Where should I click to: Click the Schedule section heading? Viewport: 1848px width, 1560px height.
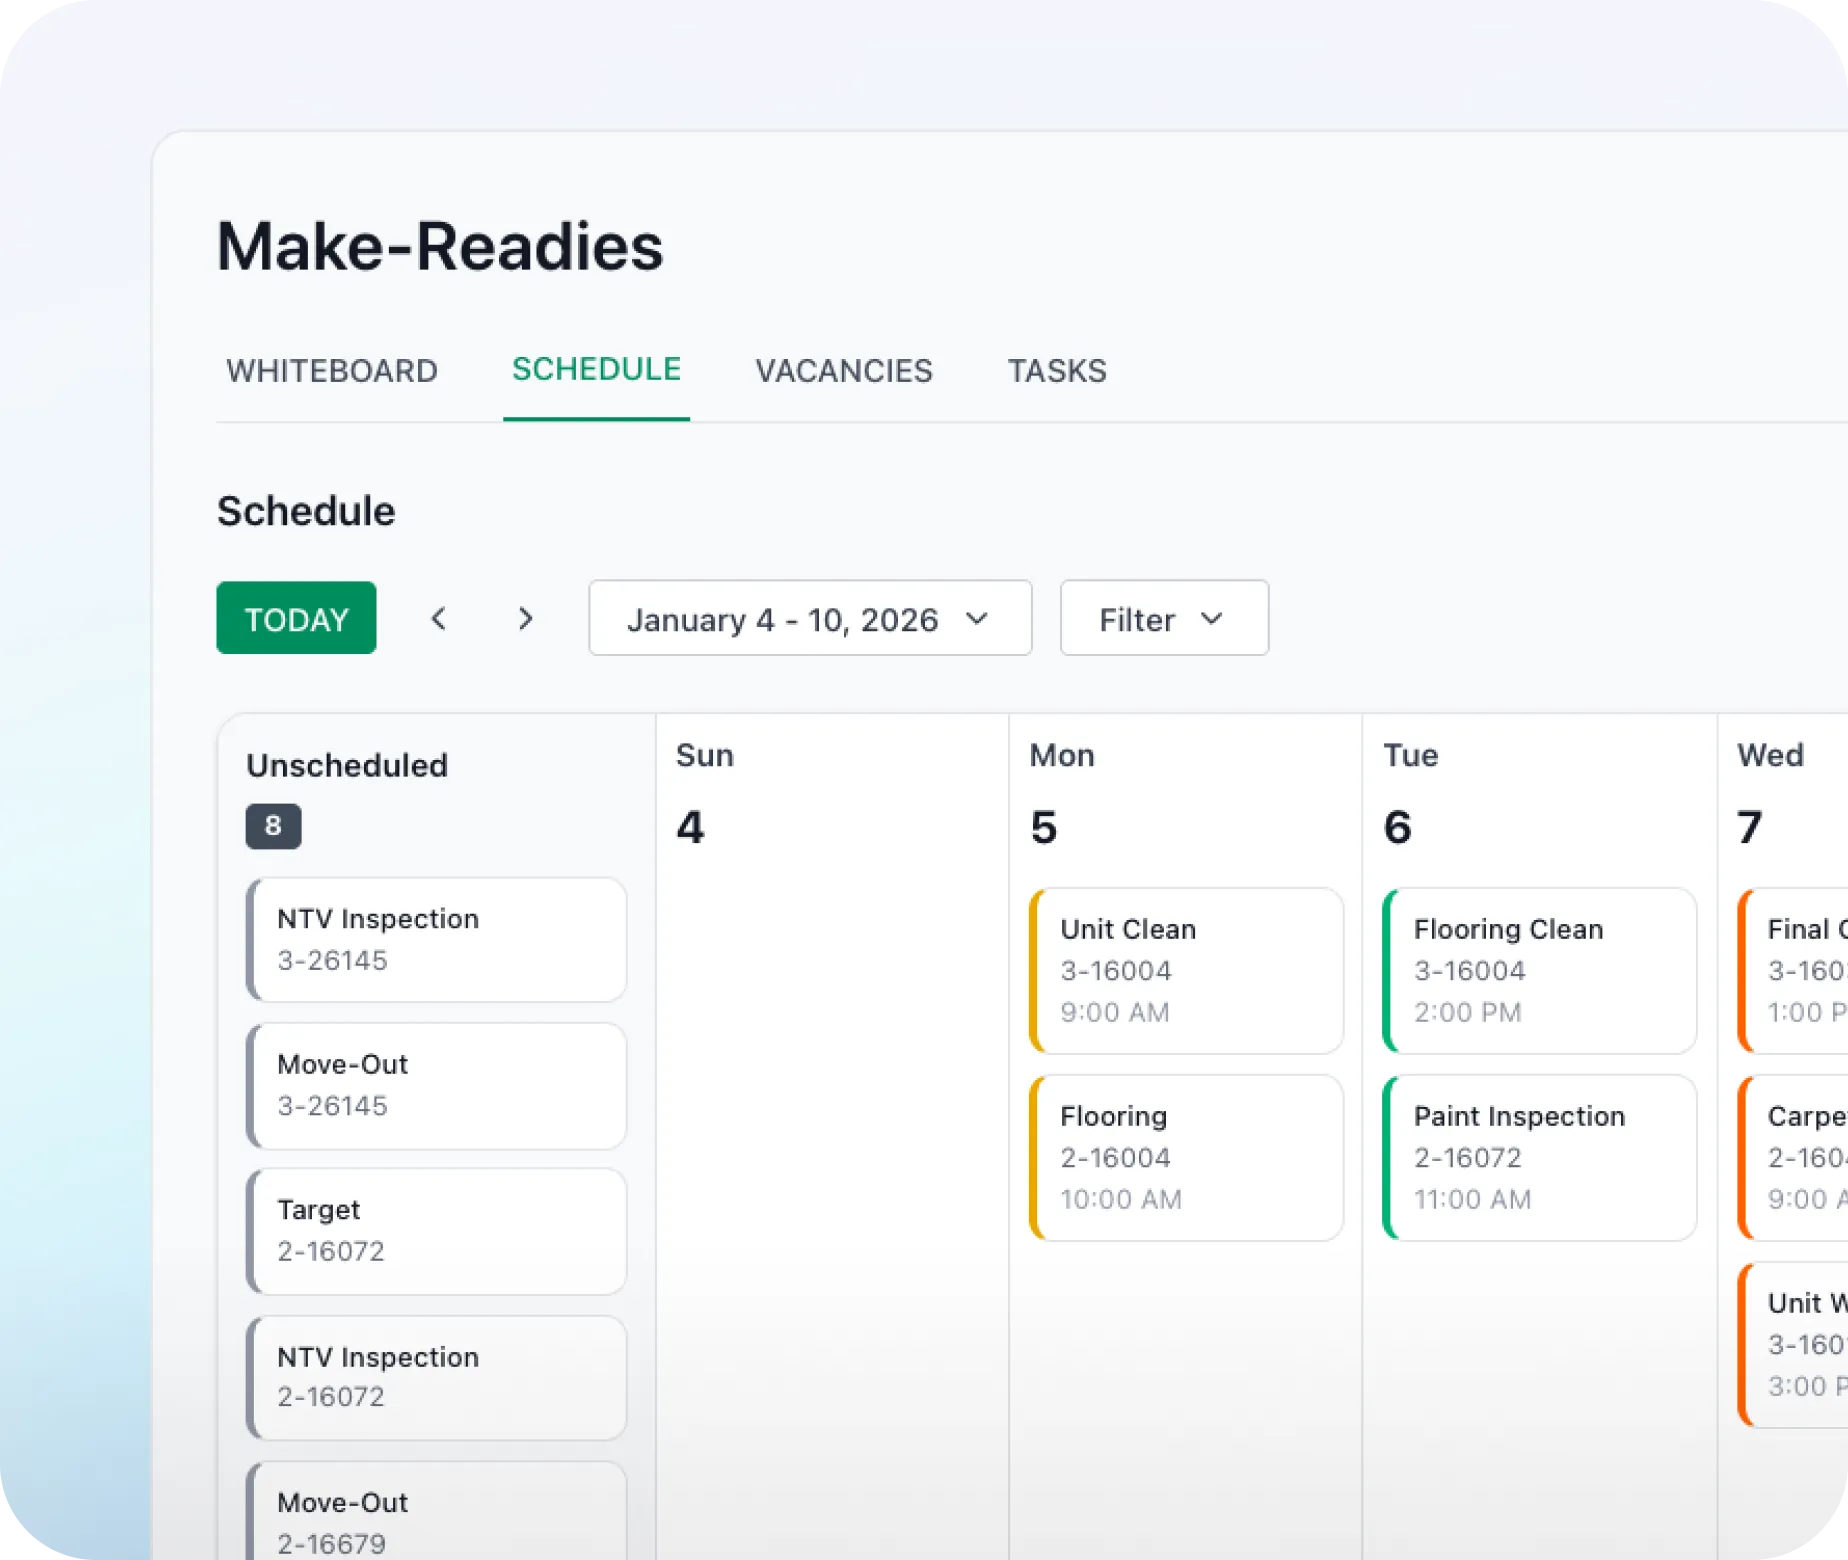[x=306, y=511]
